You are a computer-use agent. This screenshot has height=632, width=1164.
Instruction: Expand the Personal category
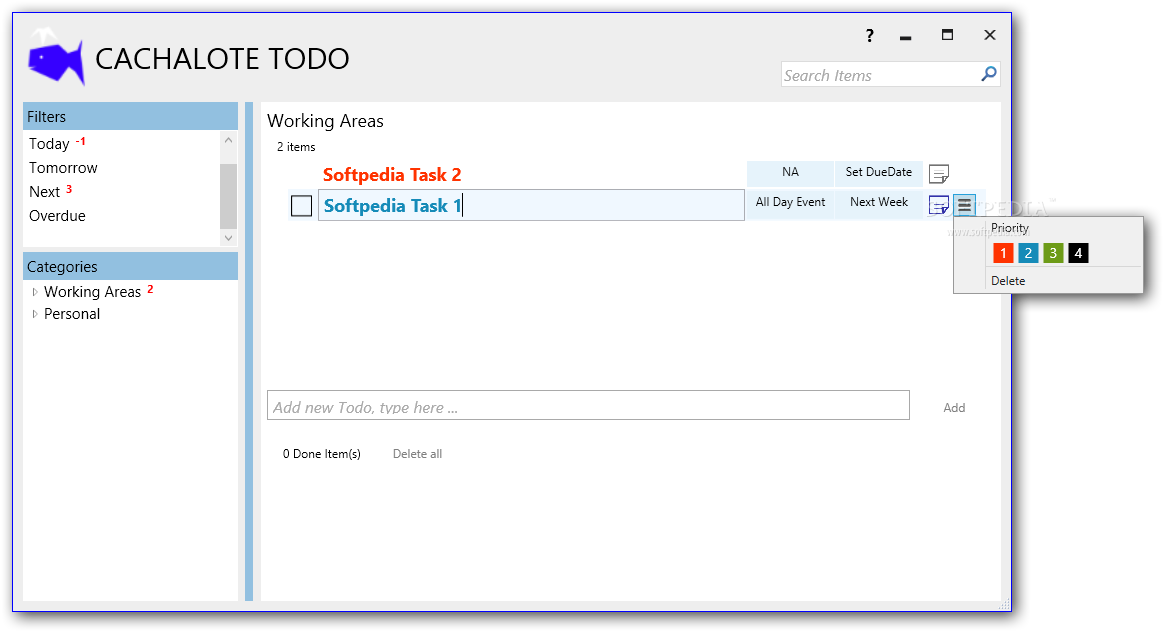point(35,314)
